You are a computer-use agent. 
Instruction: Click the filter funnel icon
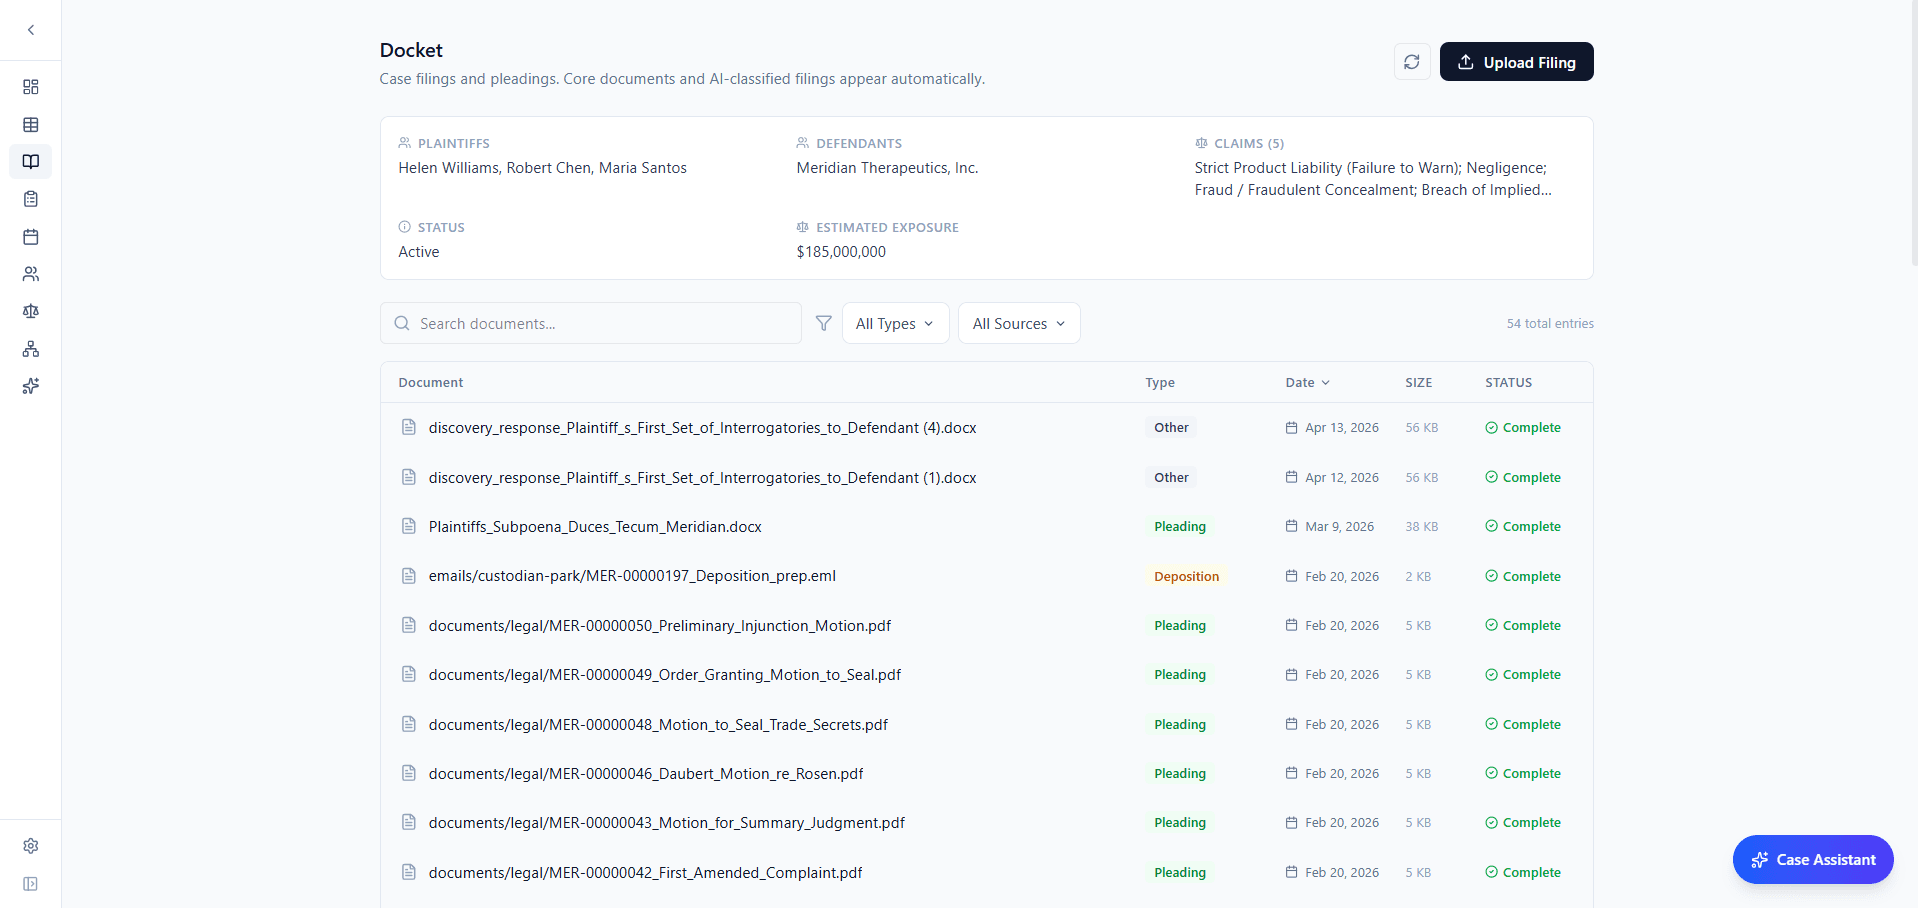coord(824,323)
